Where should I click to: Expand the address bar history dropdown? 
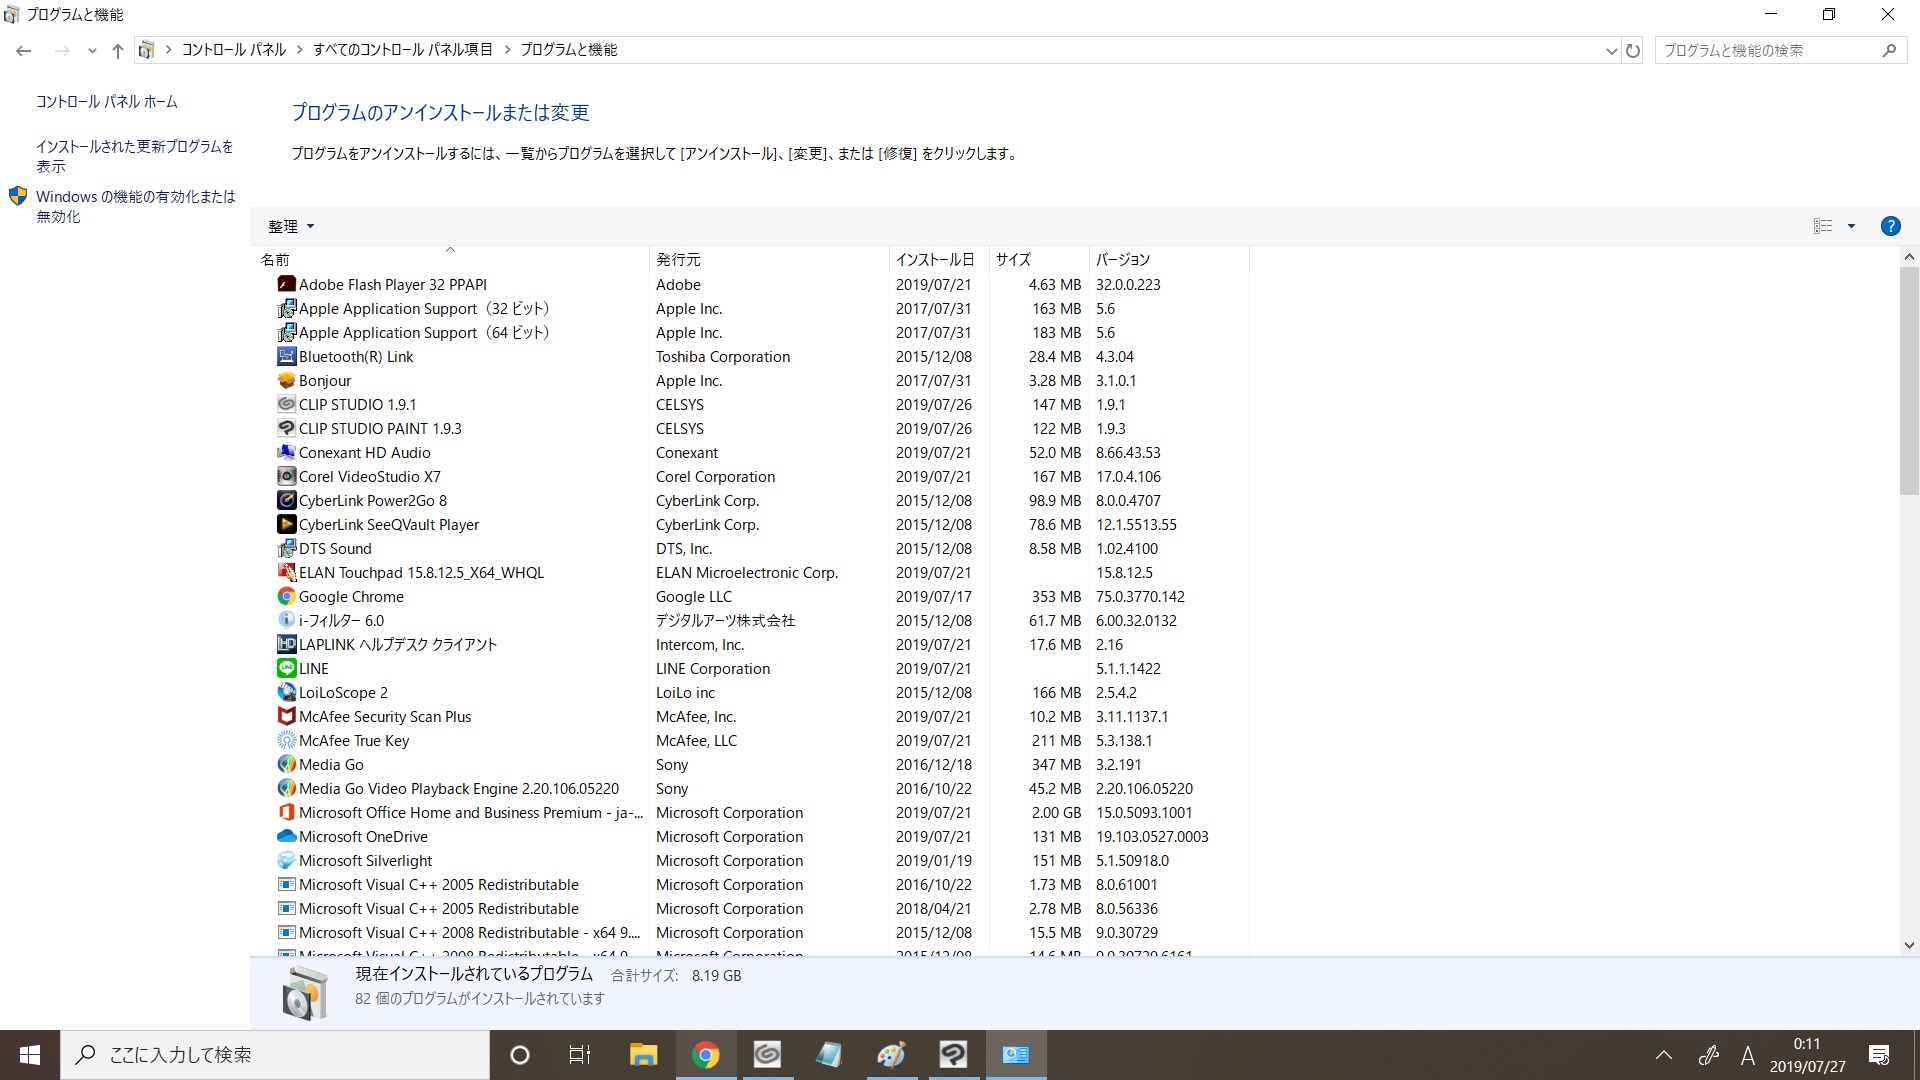(1611, 51)
